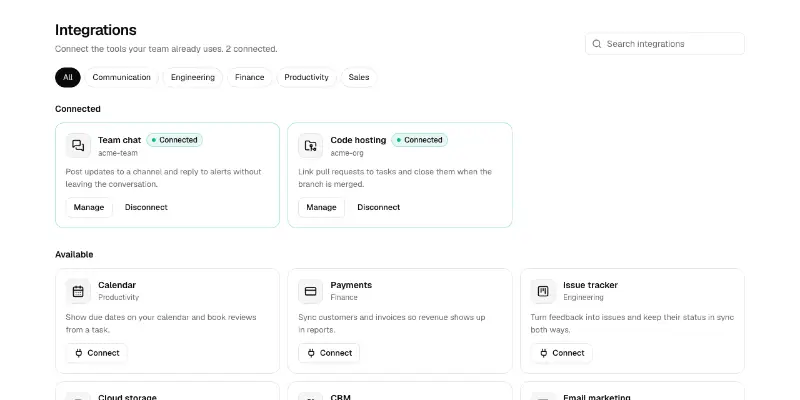Click the Connected section heading
The image size is (800, 400).
pyautogui.click(x=78, y=109)
